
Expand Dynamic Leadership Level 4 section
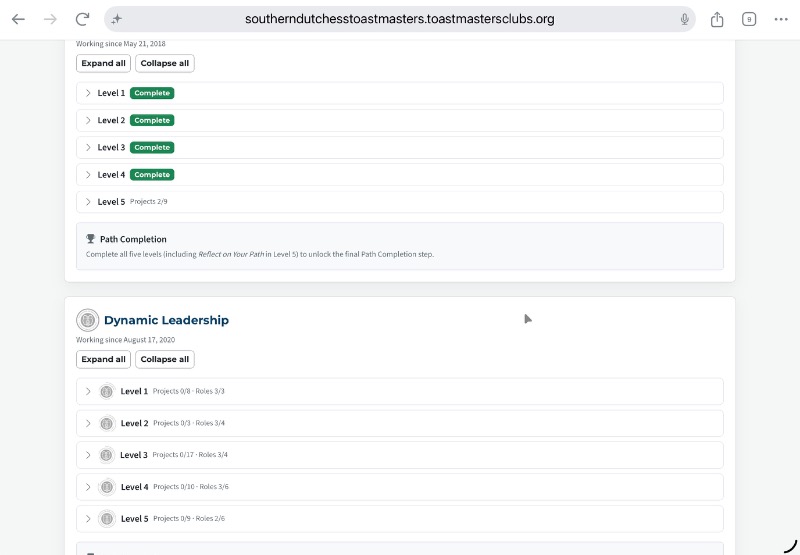[x=399, y=487]
